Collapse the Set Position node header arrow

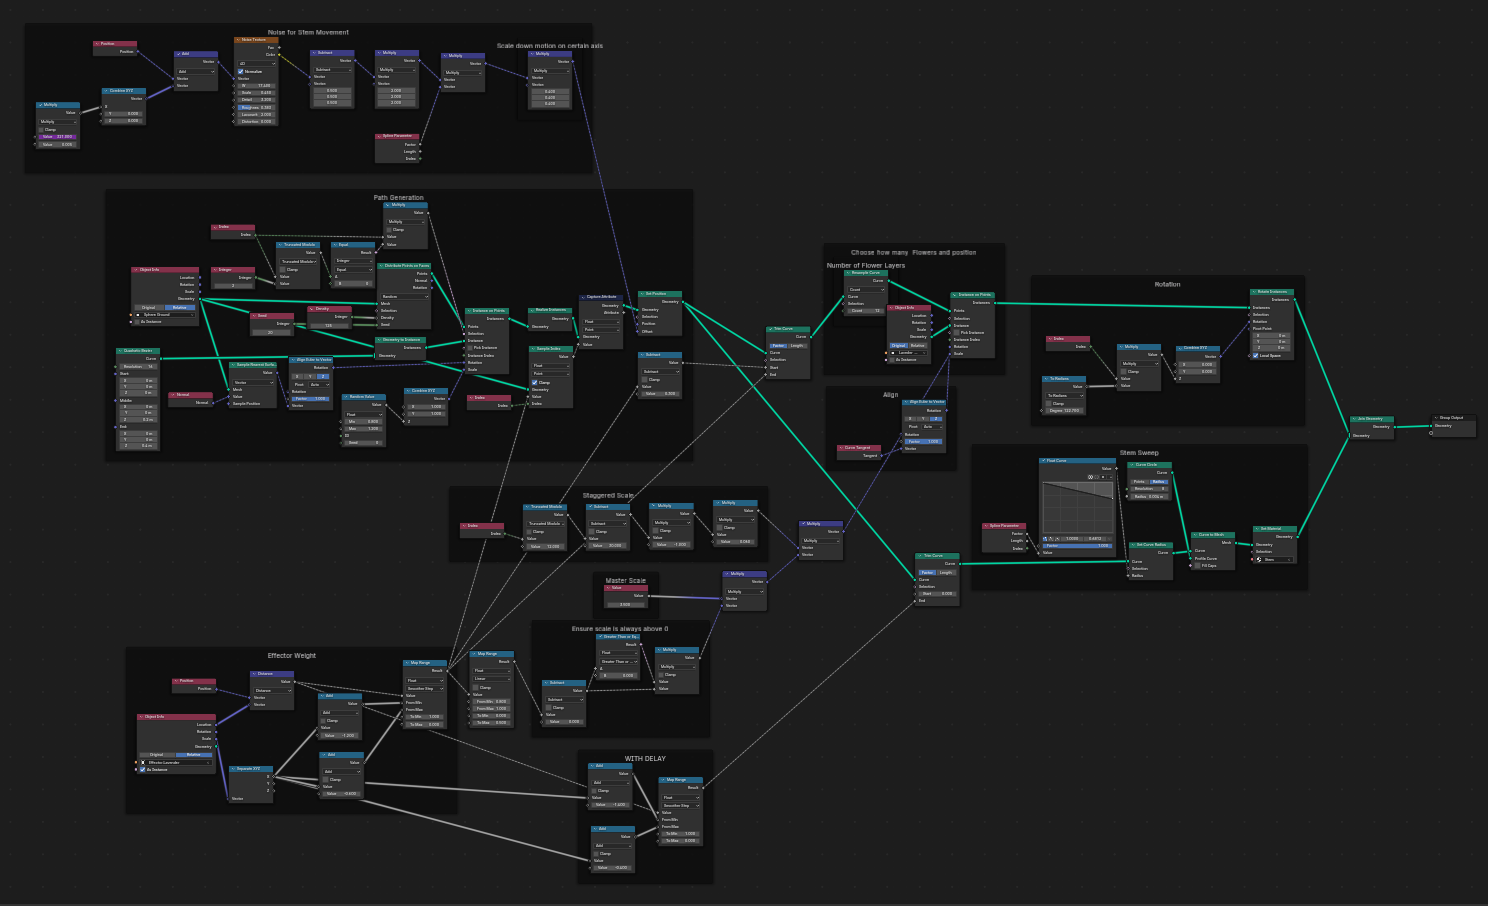(643, 294)
